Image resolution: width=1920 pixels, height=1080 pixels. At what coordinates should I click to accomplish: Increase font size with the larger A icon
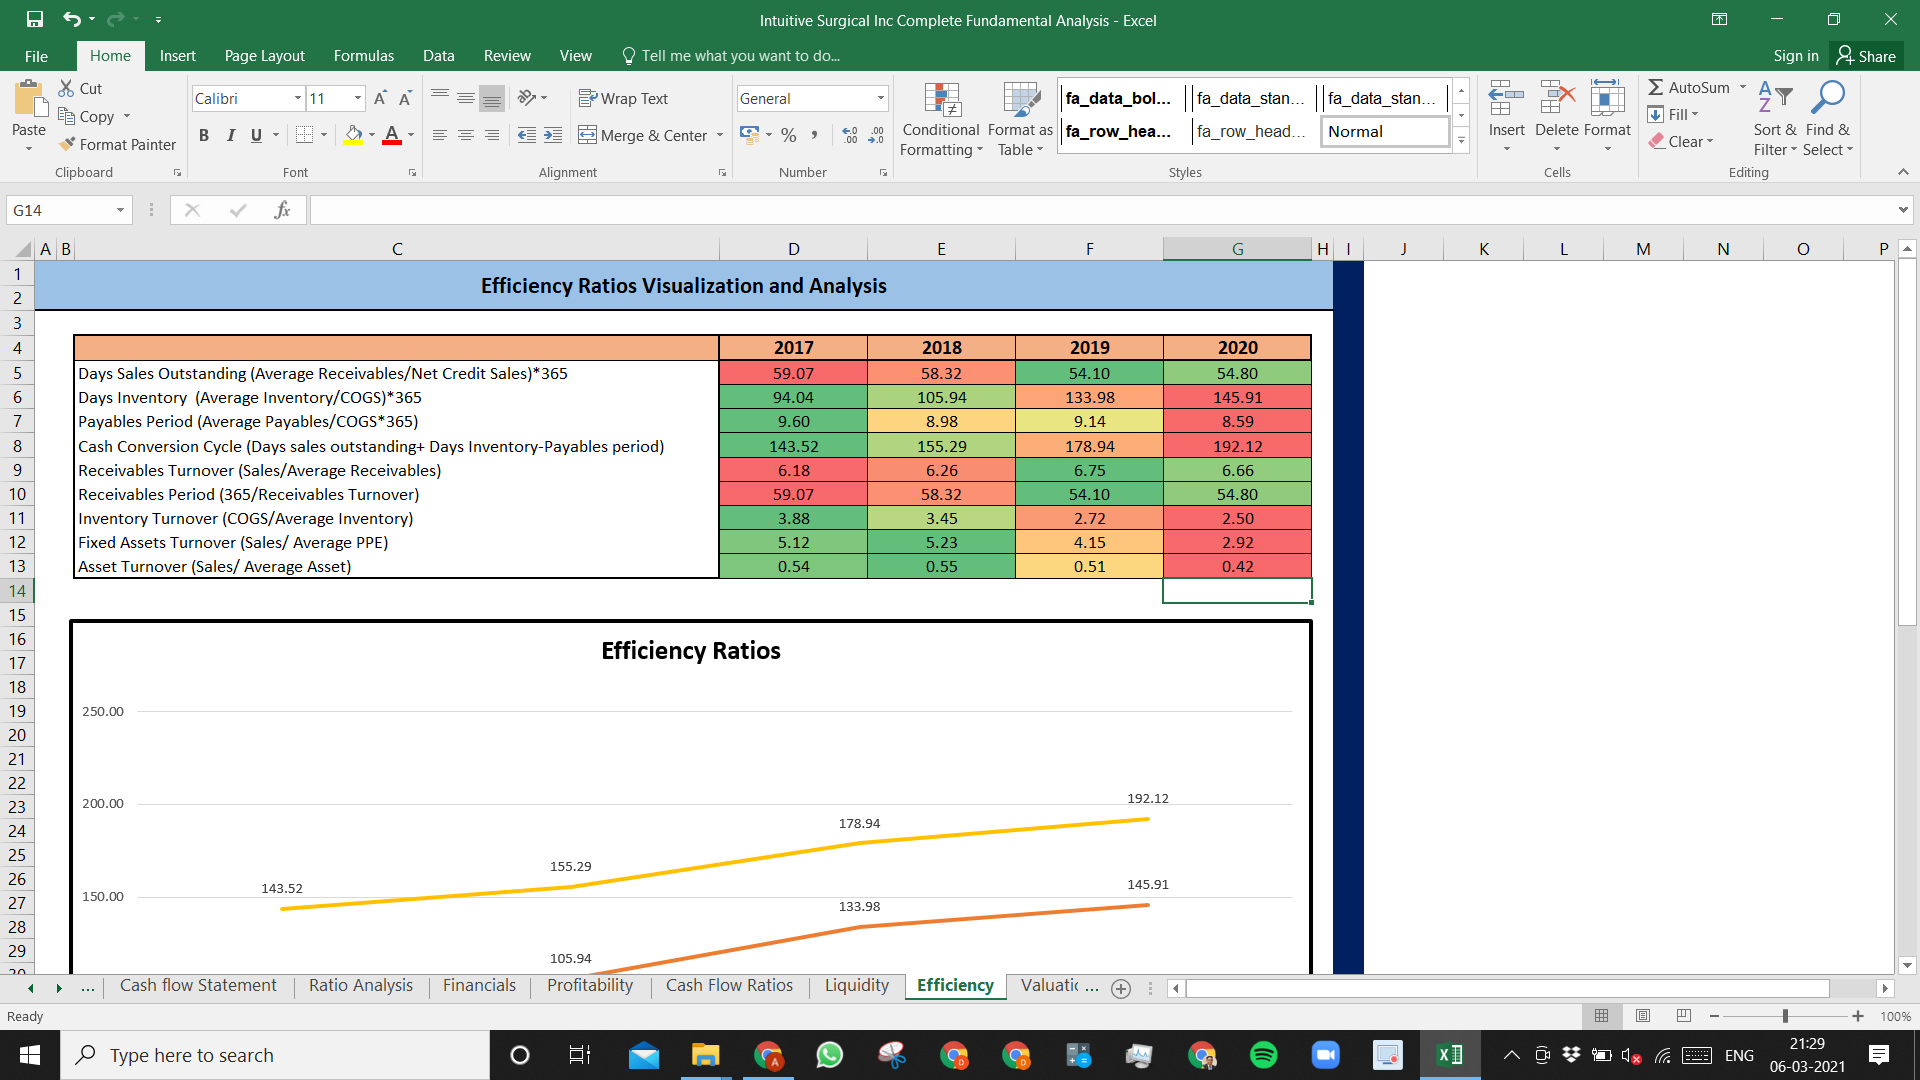pyautogui.click(x=380, y=98)
